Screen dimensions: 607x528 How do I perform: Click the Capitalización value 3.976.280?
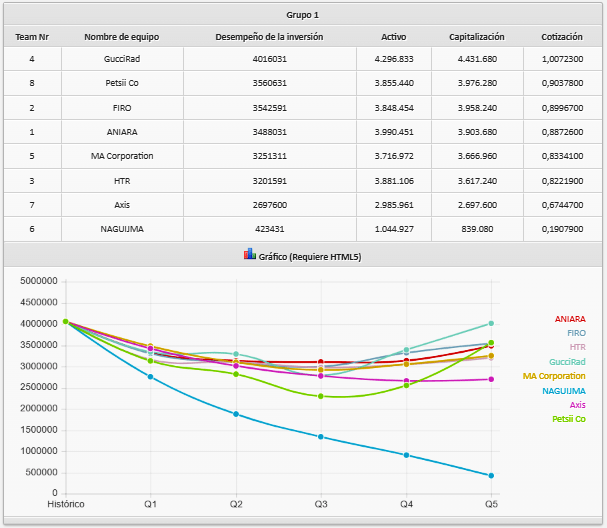point(477,83)
